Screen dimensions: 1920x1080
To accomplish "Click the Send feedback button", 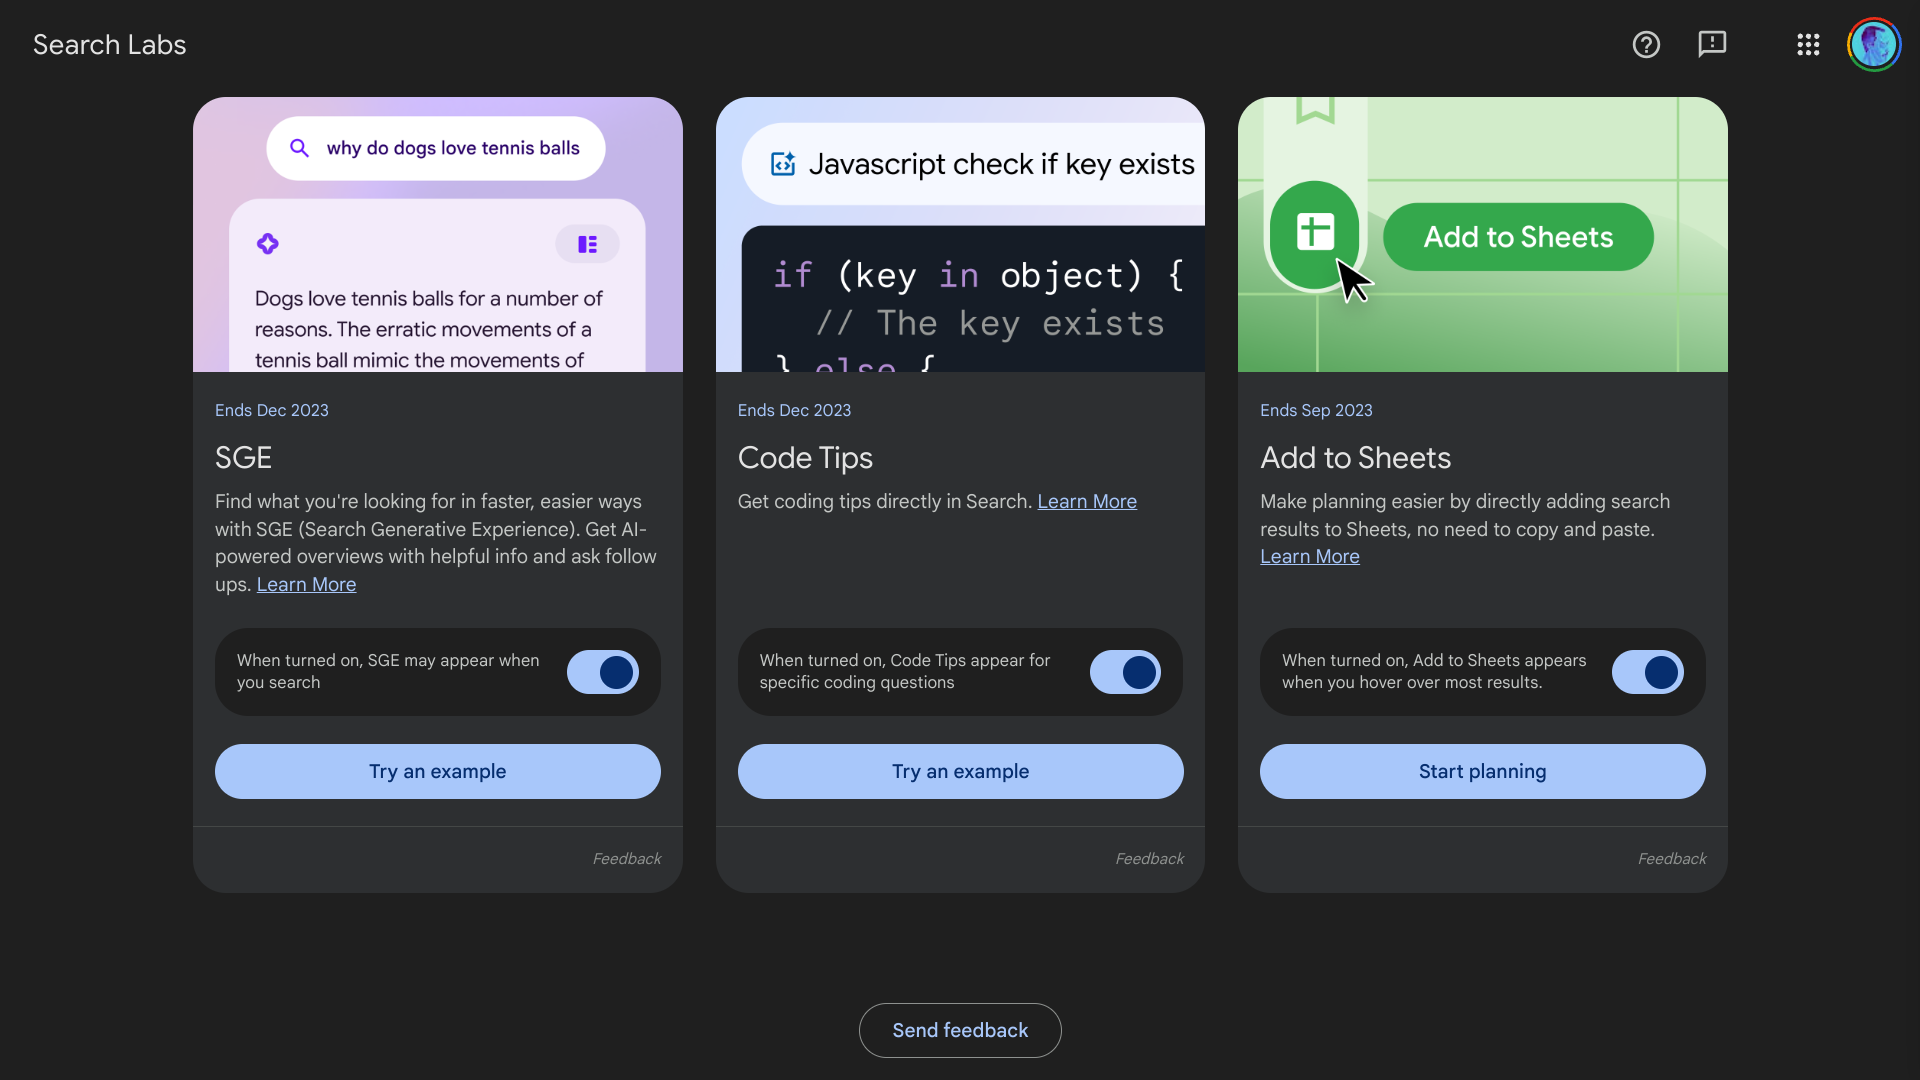I will pos(960,1030).
